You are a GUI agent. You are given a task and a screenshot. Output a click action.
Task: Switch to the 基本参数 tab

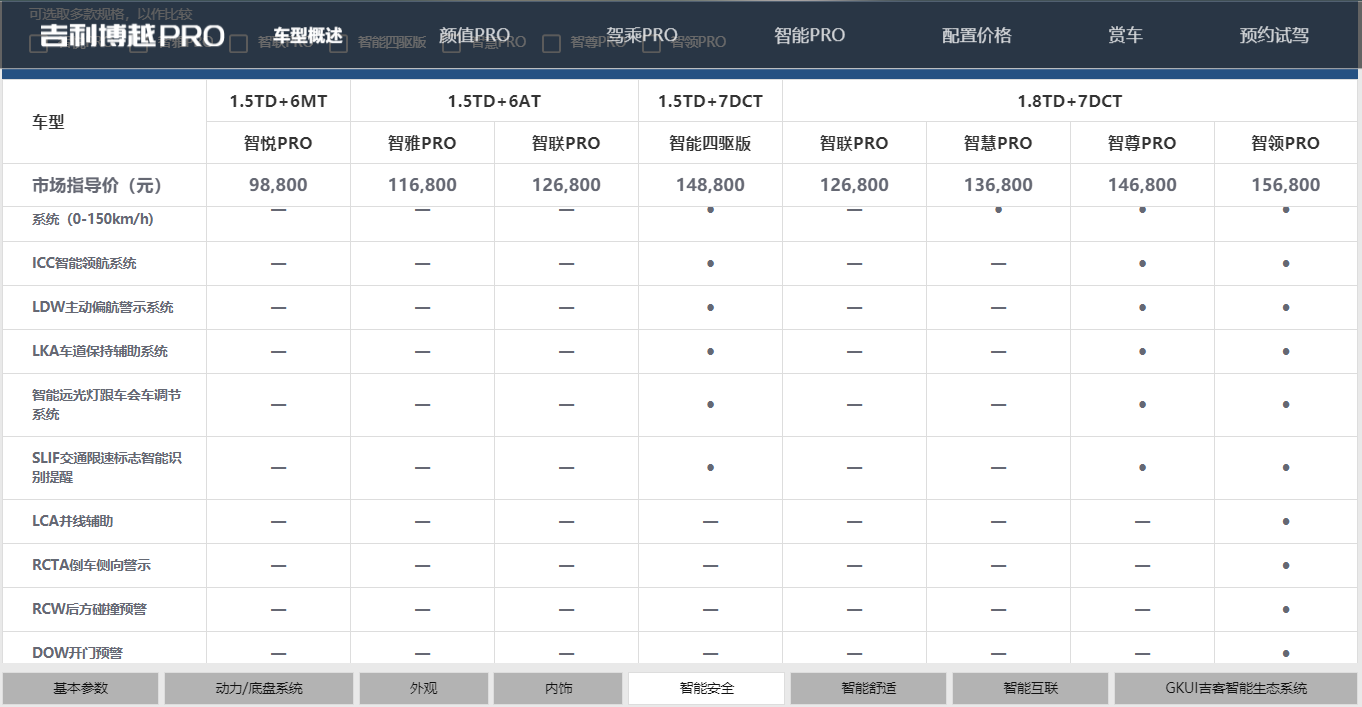pyautogui.click(x=80, y=688)
